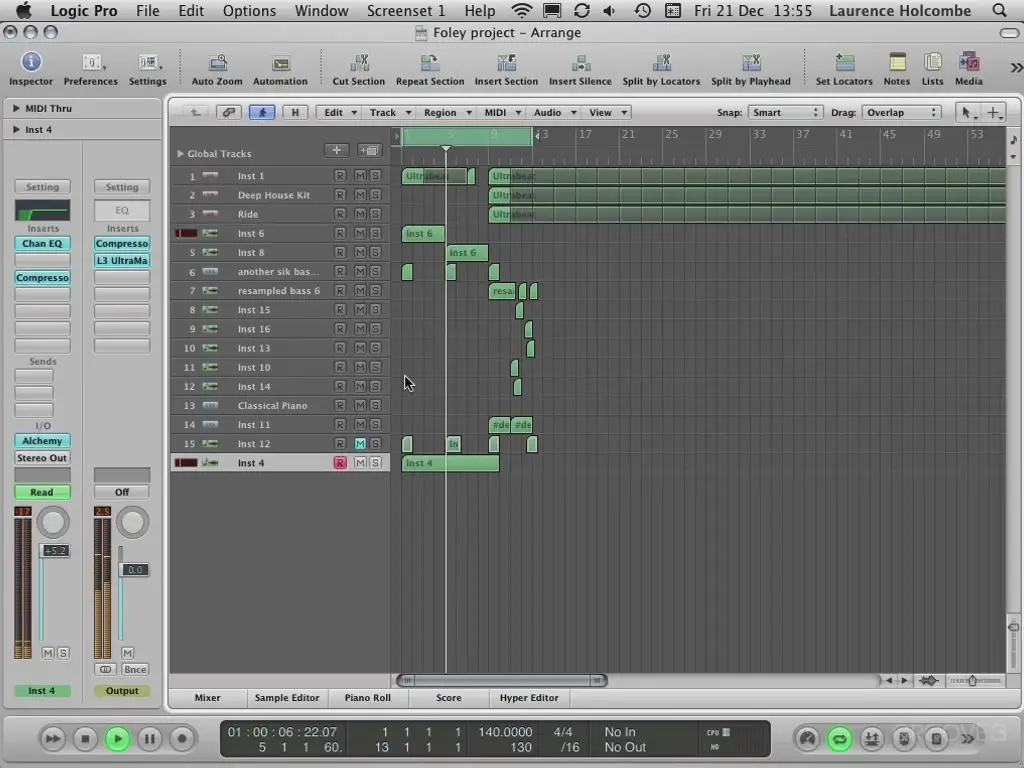Toggle Automation view
Image resolution: width=1024 pixels, height=768 pixels.
[280, 69]
